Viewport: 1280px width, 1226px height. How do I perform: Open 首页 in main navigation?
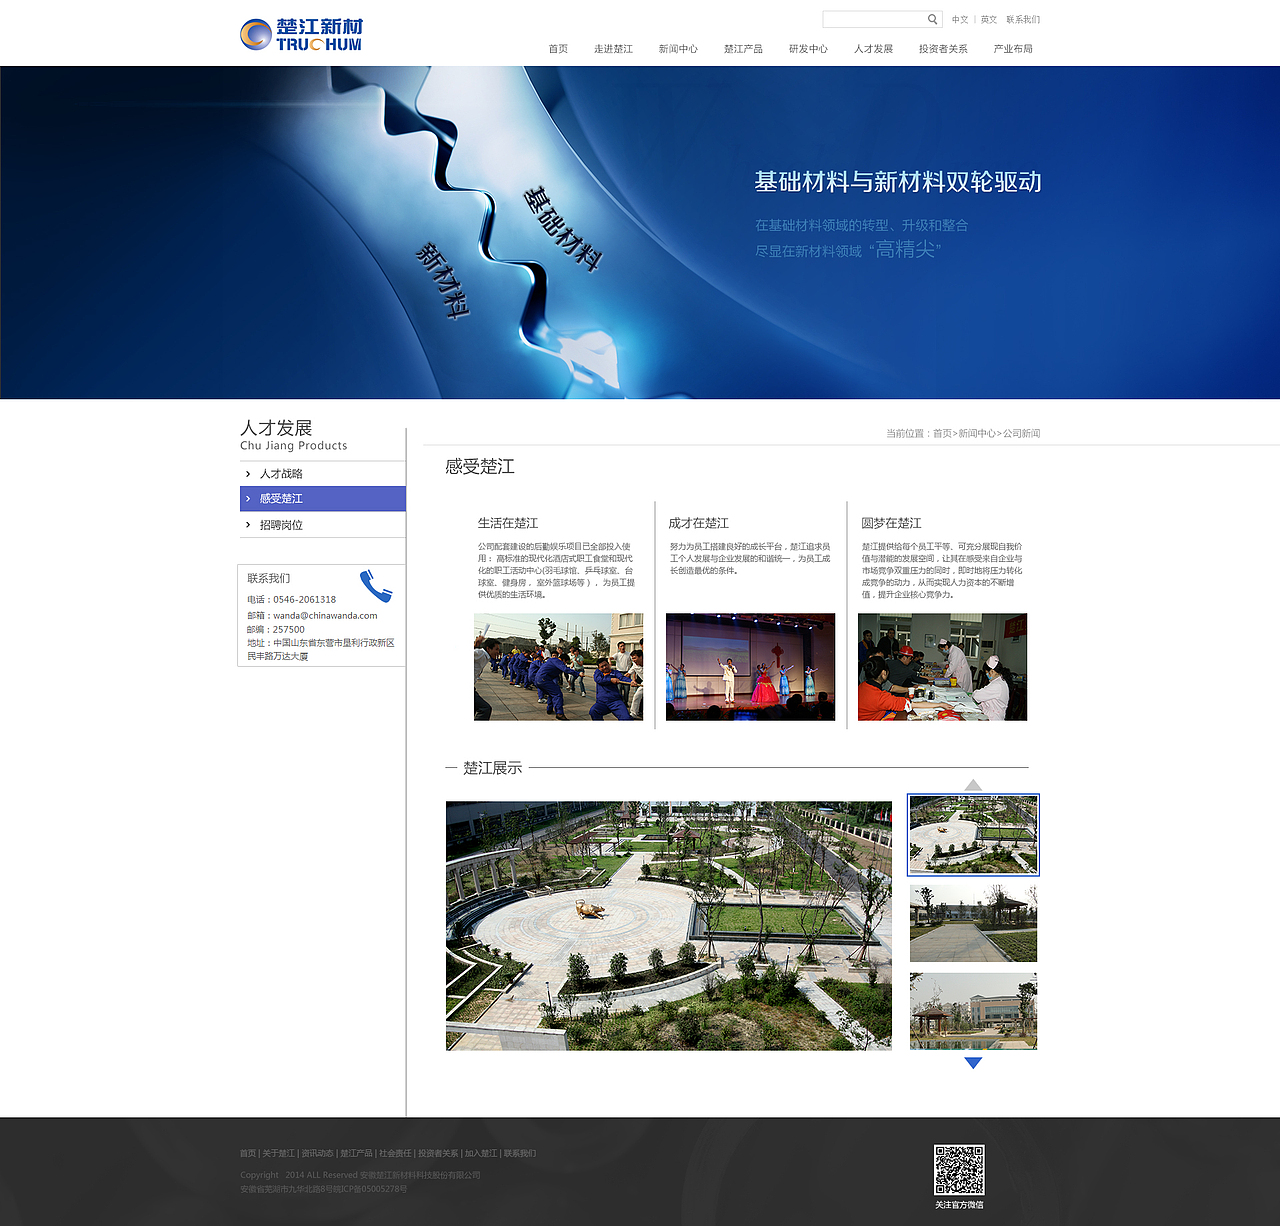click(558, 48)
